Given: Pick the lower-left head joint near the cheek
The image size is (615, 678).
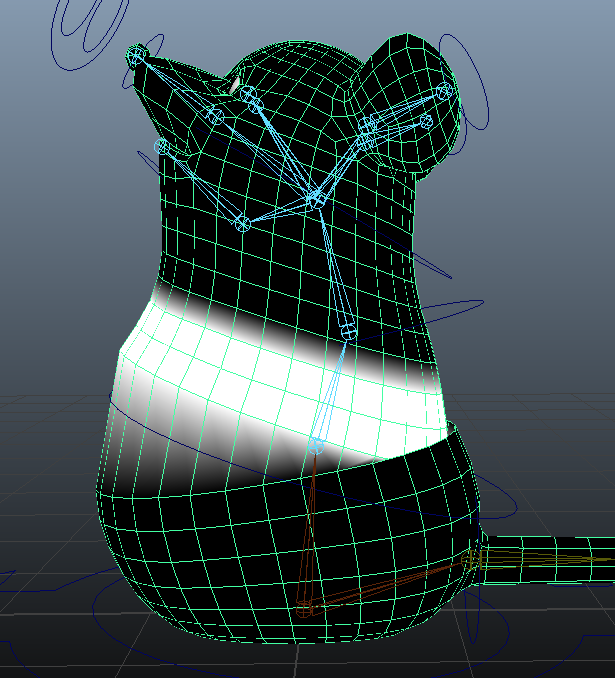Looking at the screenshot, I should pos(241,224).
